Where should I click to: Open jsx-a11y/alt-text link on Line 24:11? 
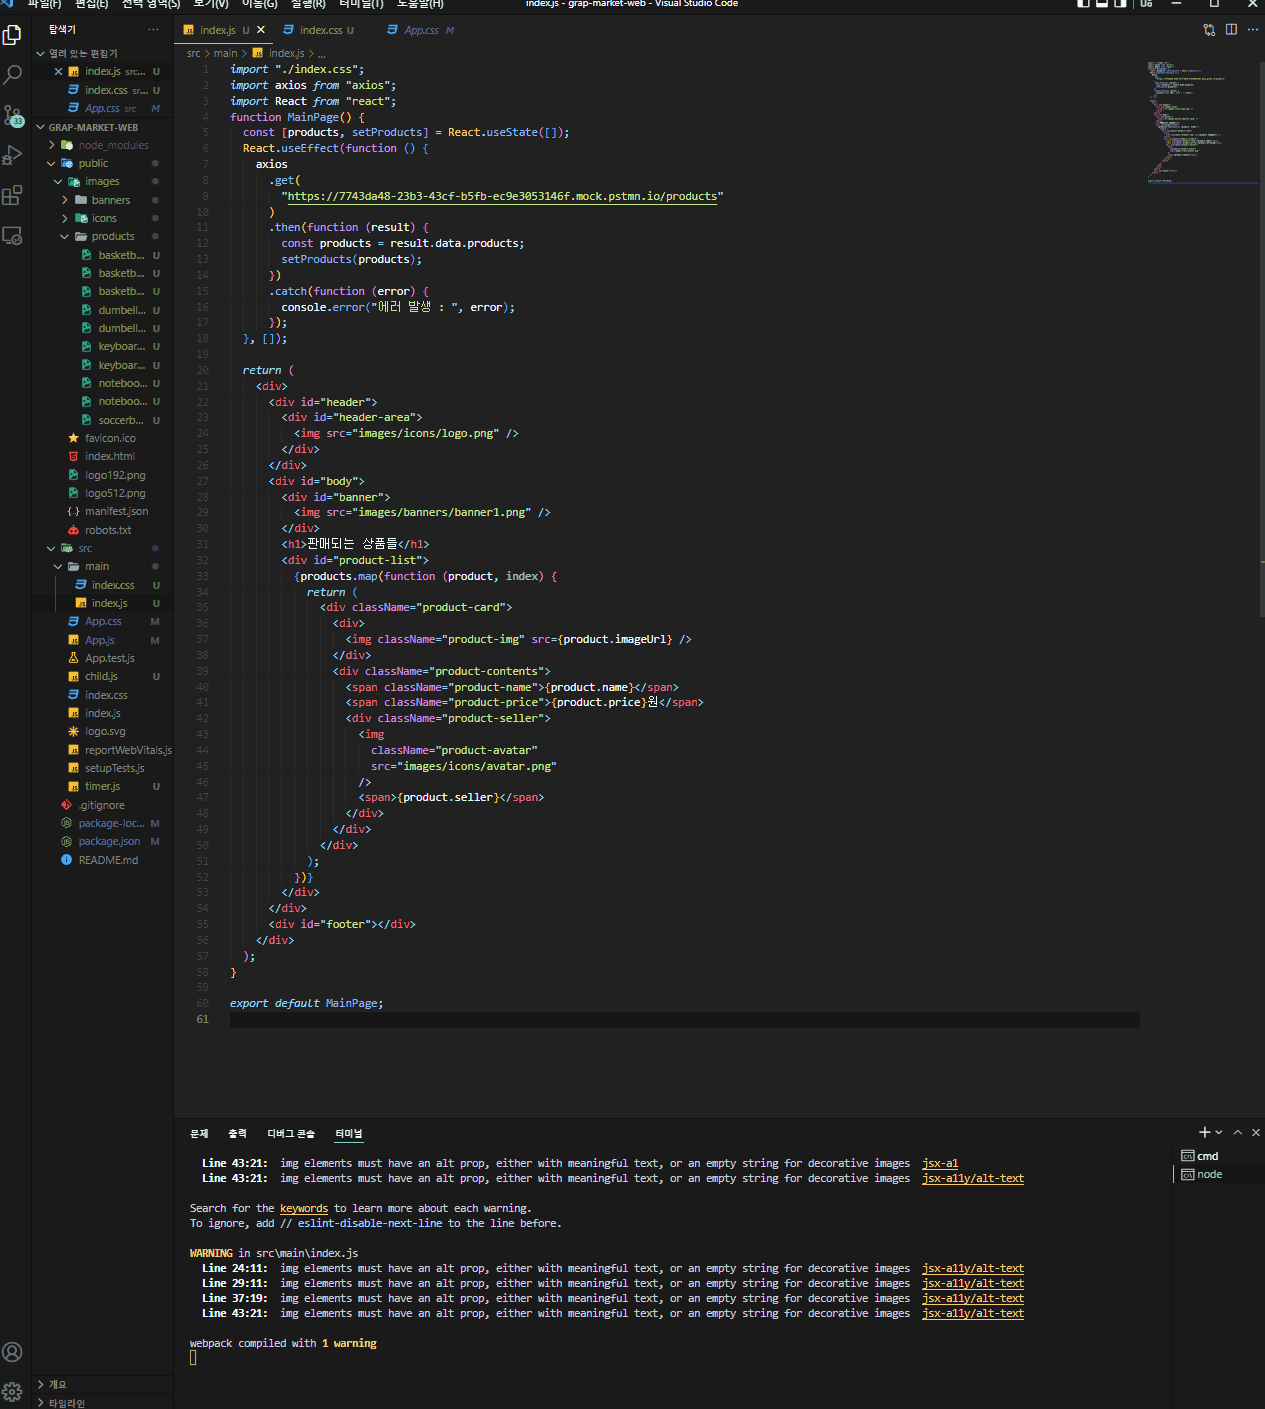point(973,1269)
